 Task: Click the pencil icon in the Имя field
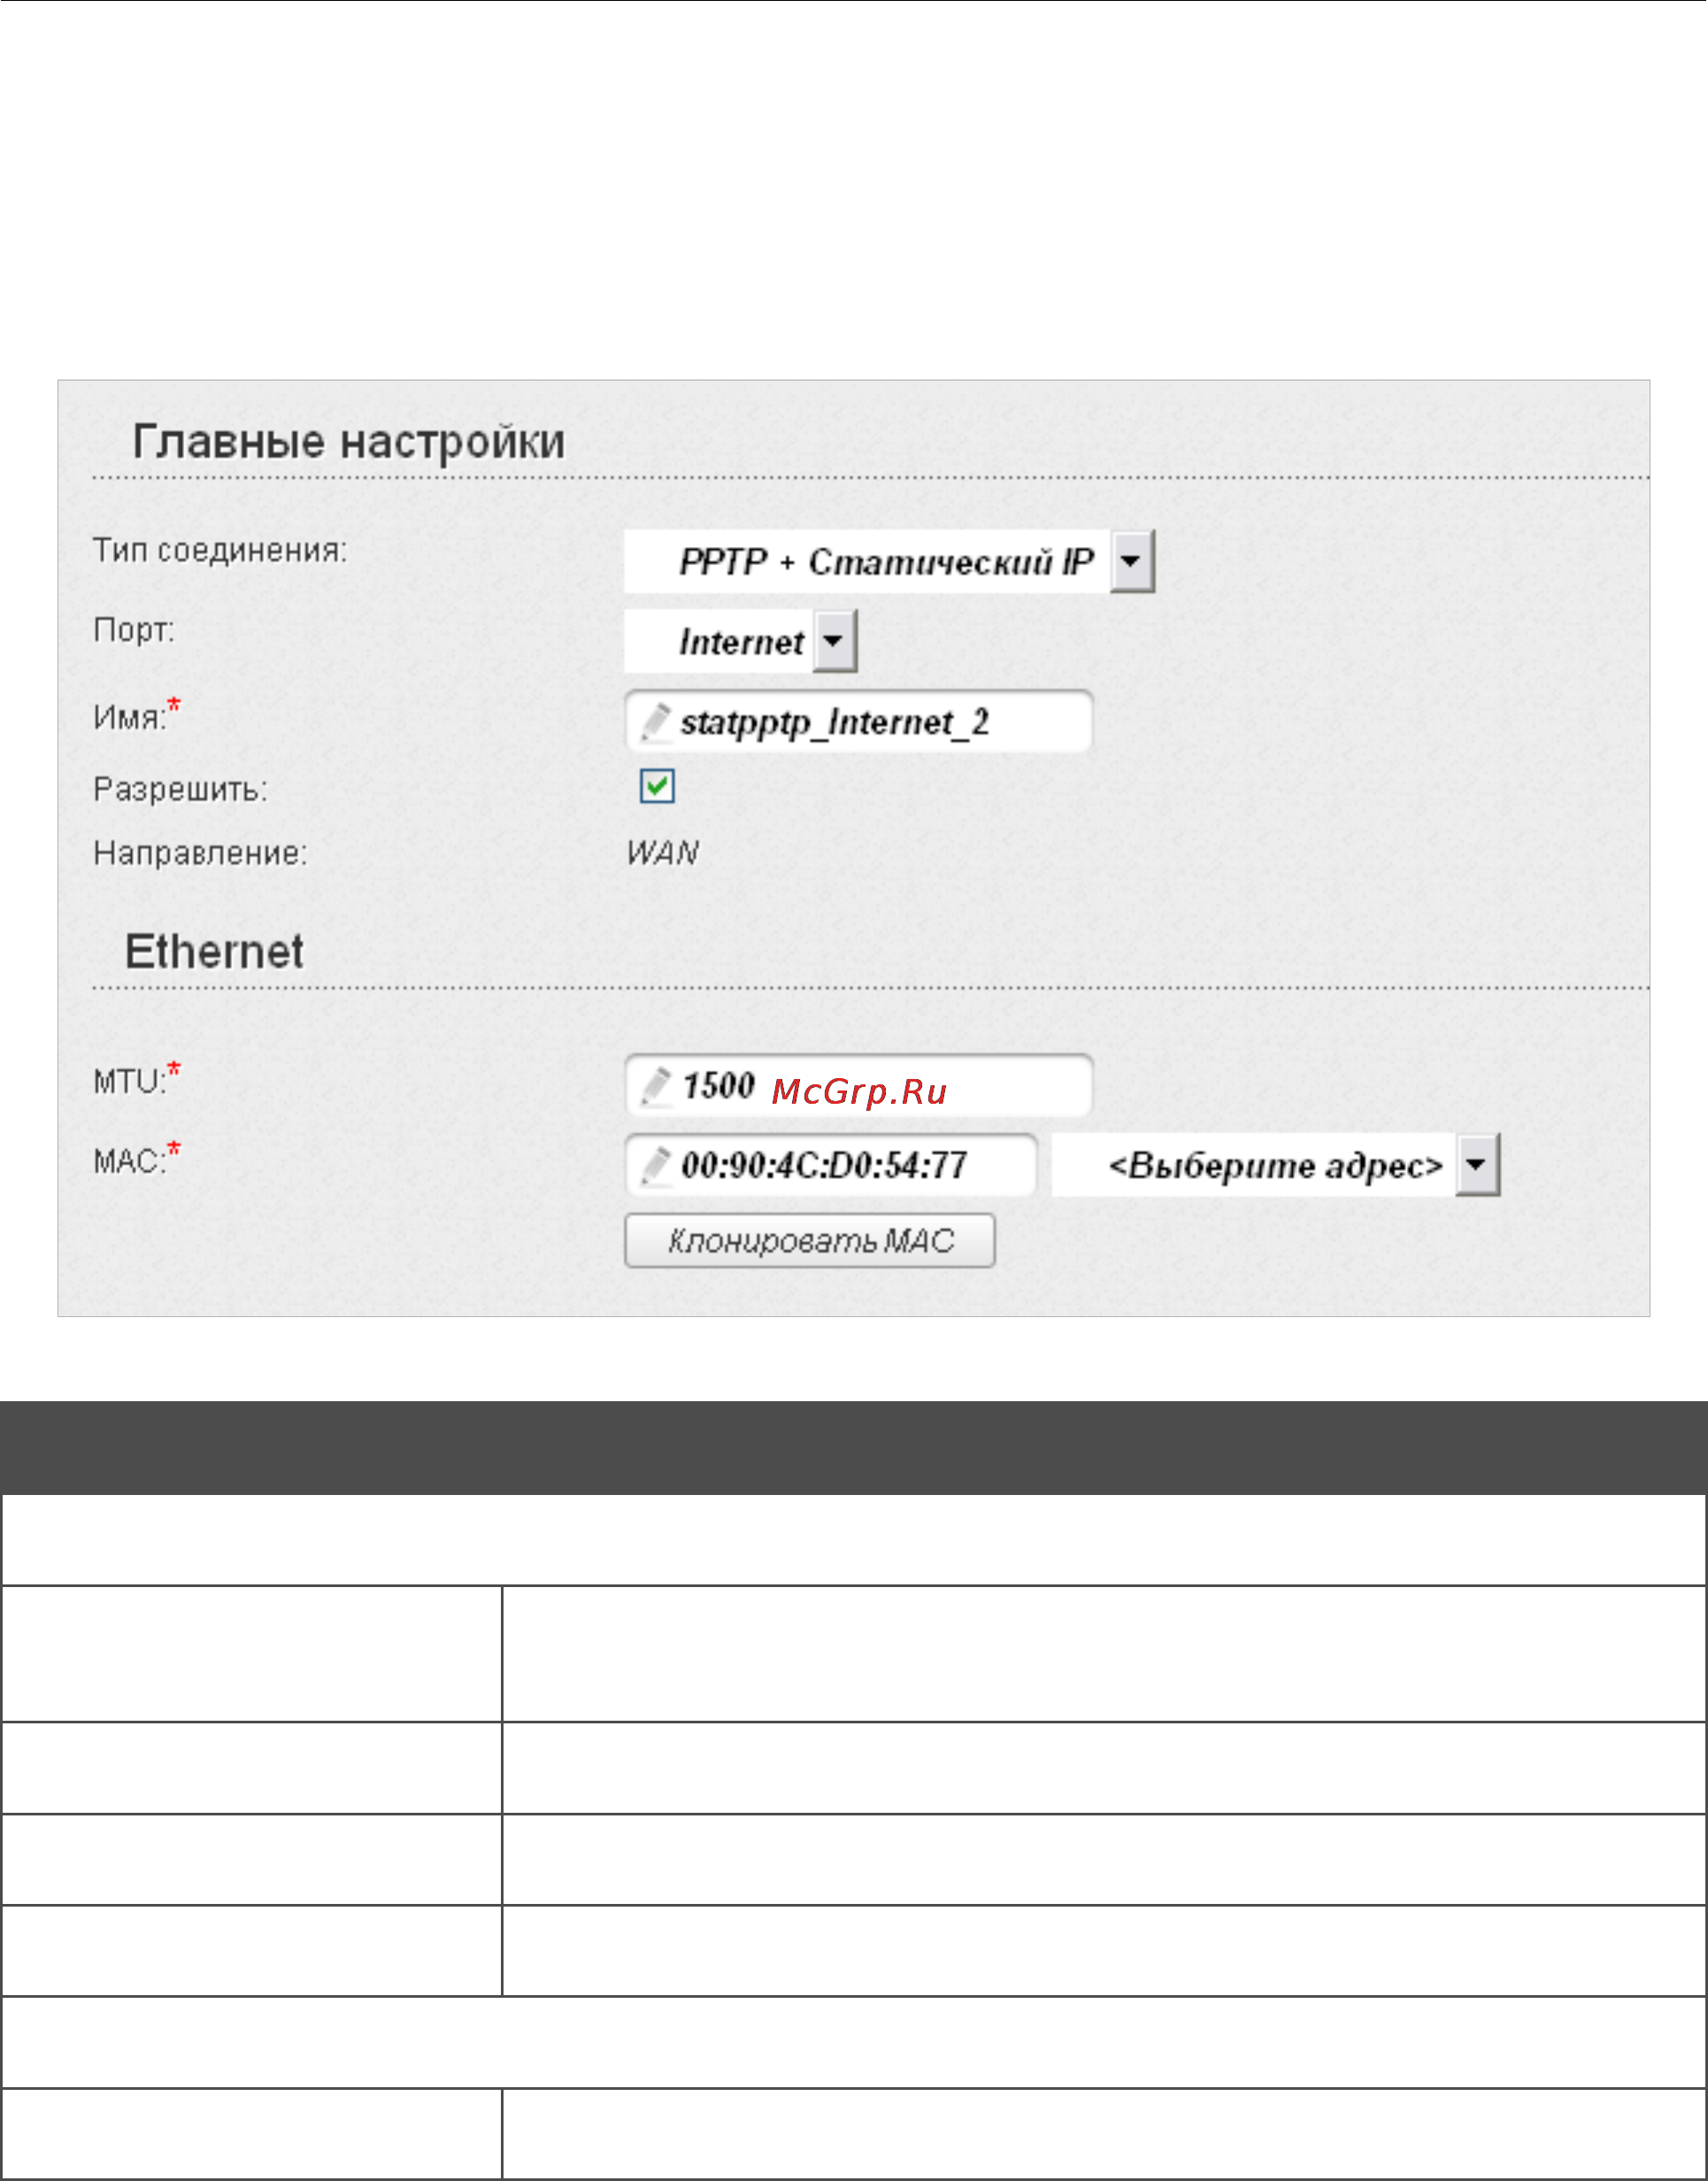[x=655, y=722]
